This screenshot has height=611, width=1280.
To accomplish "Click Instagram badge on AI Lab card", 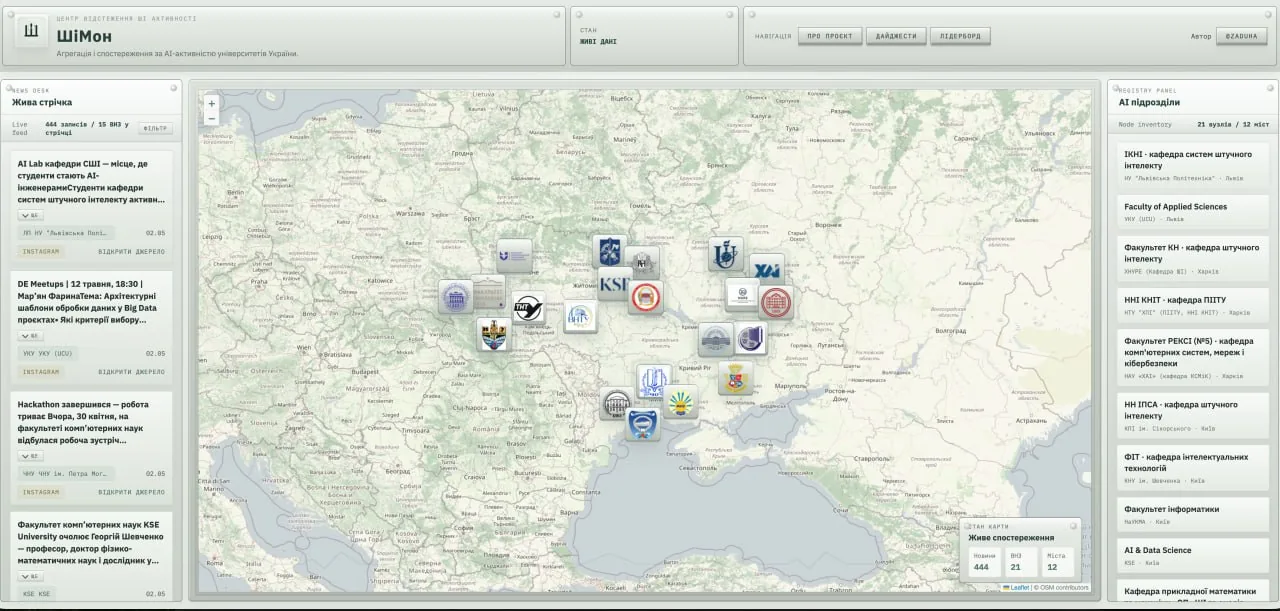I will [41, 251].
